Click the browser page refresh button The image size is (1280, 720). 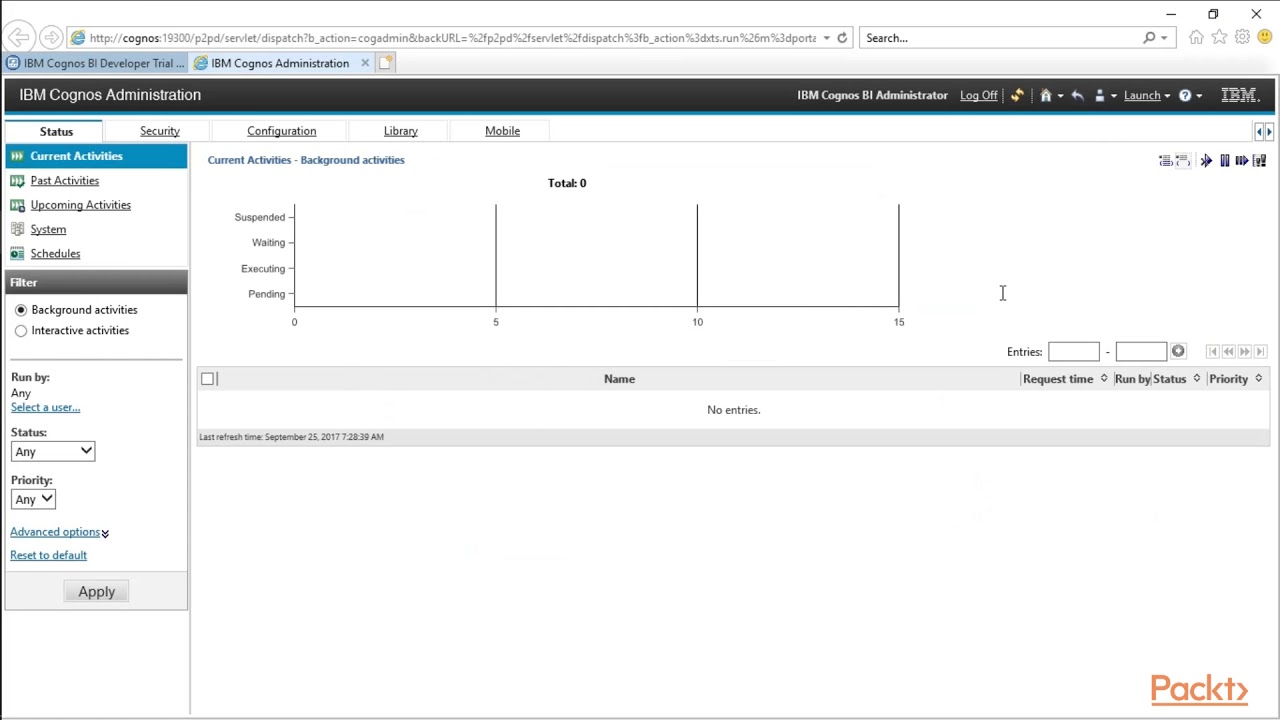(x=842, y=38)
